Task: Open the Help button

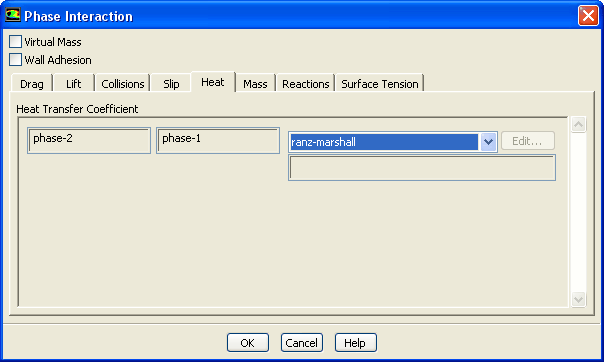Action: 356,343
